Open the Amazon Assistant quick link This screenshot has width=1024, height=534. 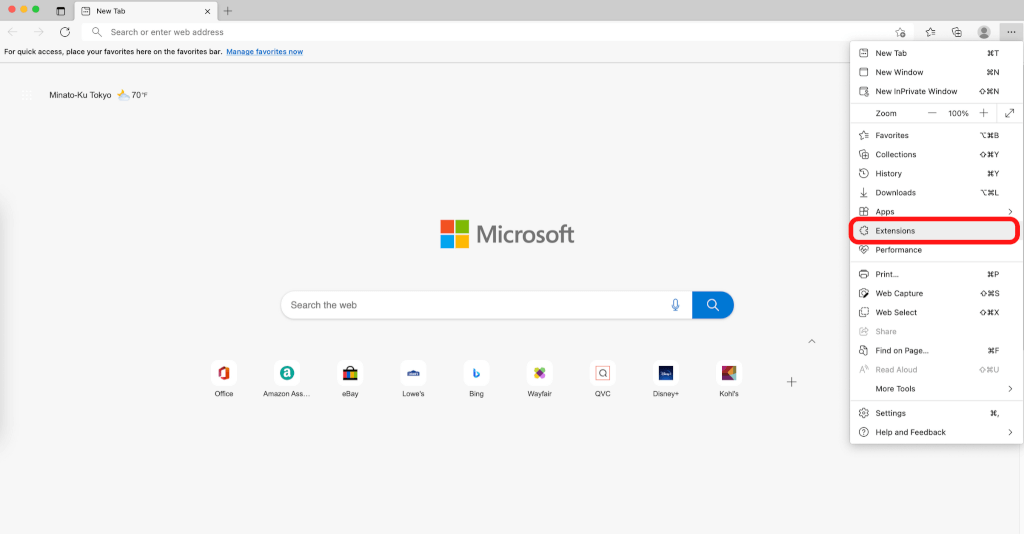287,379
